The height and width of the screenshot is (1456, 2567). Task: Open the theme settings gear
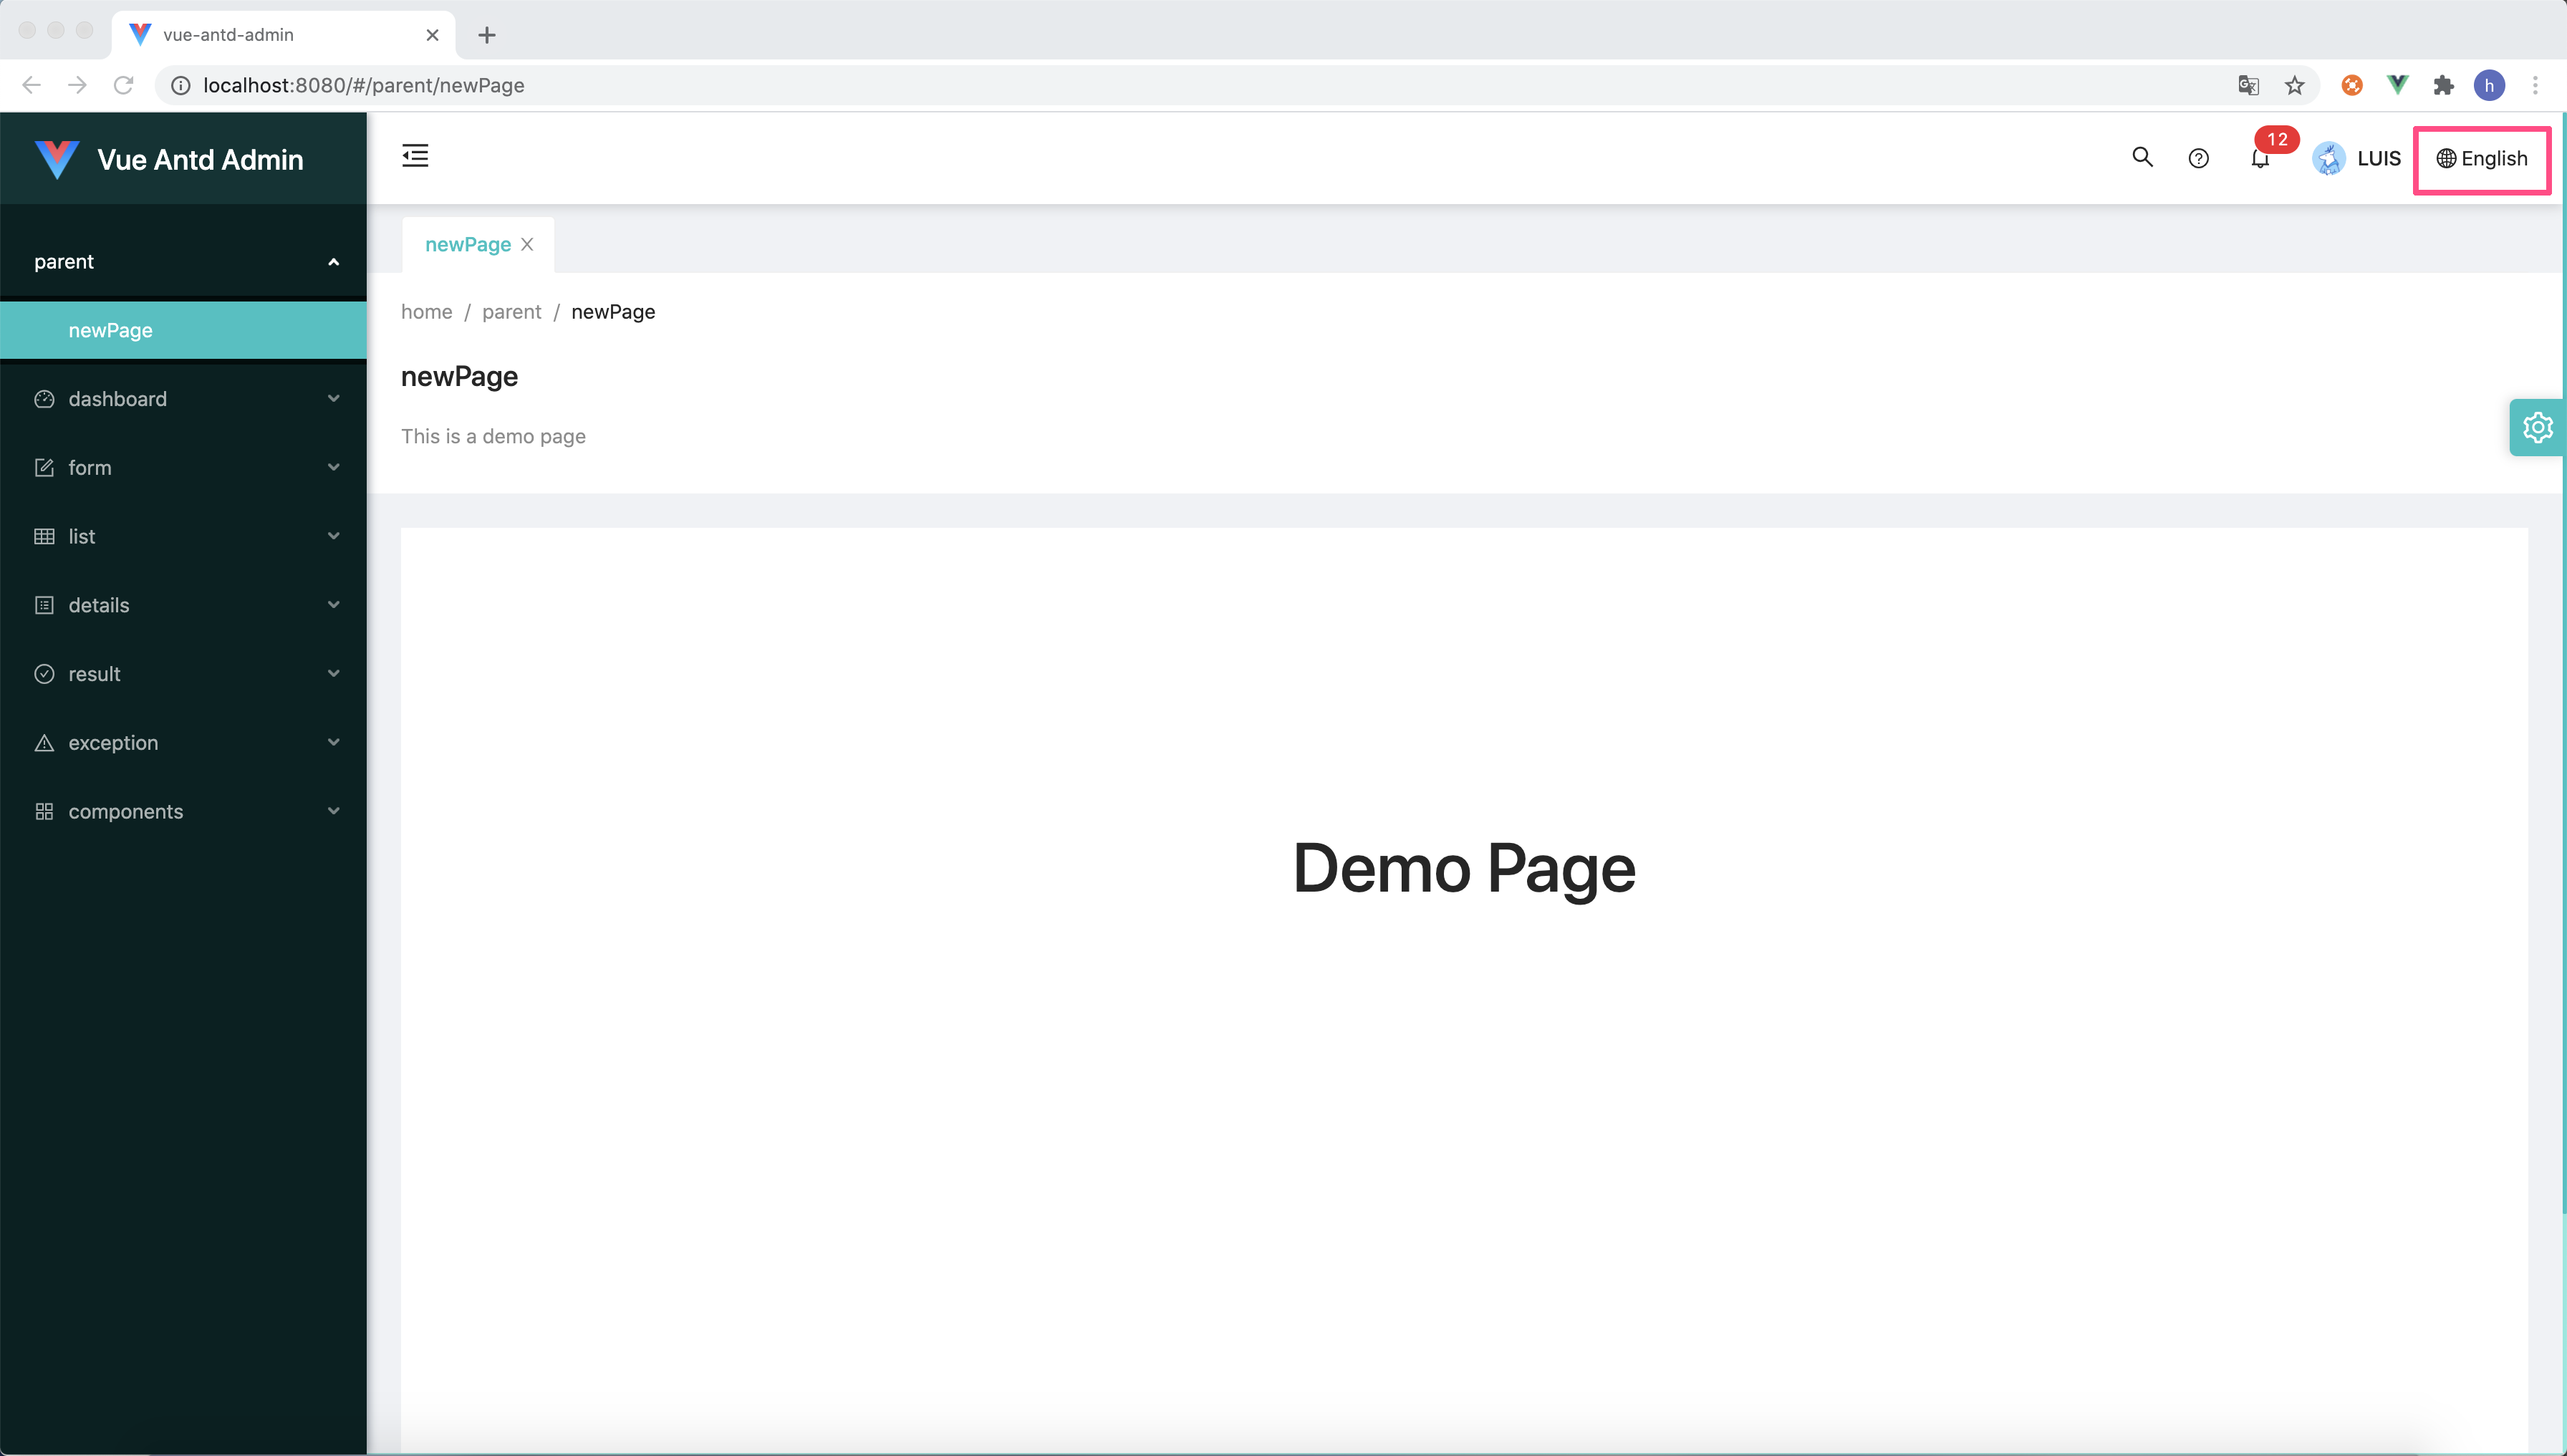click(2537, 427)
